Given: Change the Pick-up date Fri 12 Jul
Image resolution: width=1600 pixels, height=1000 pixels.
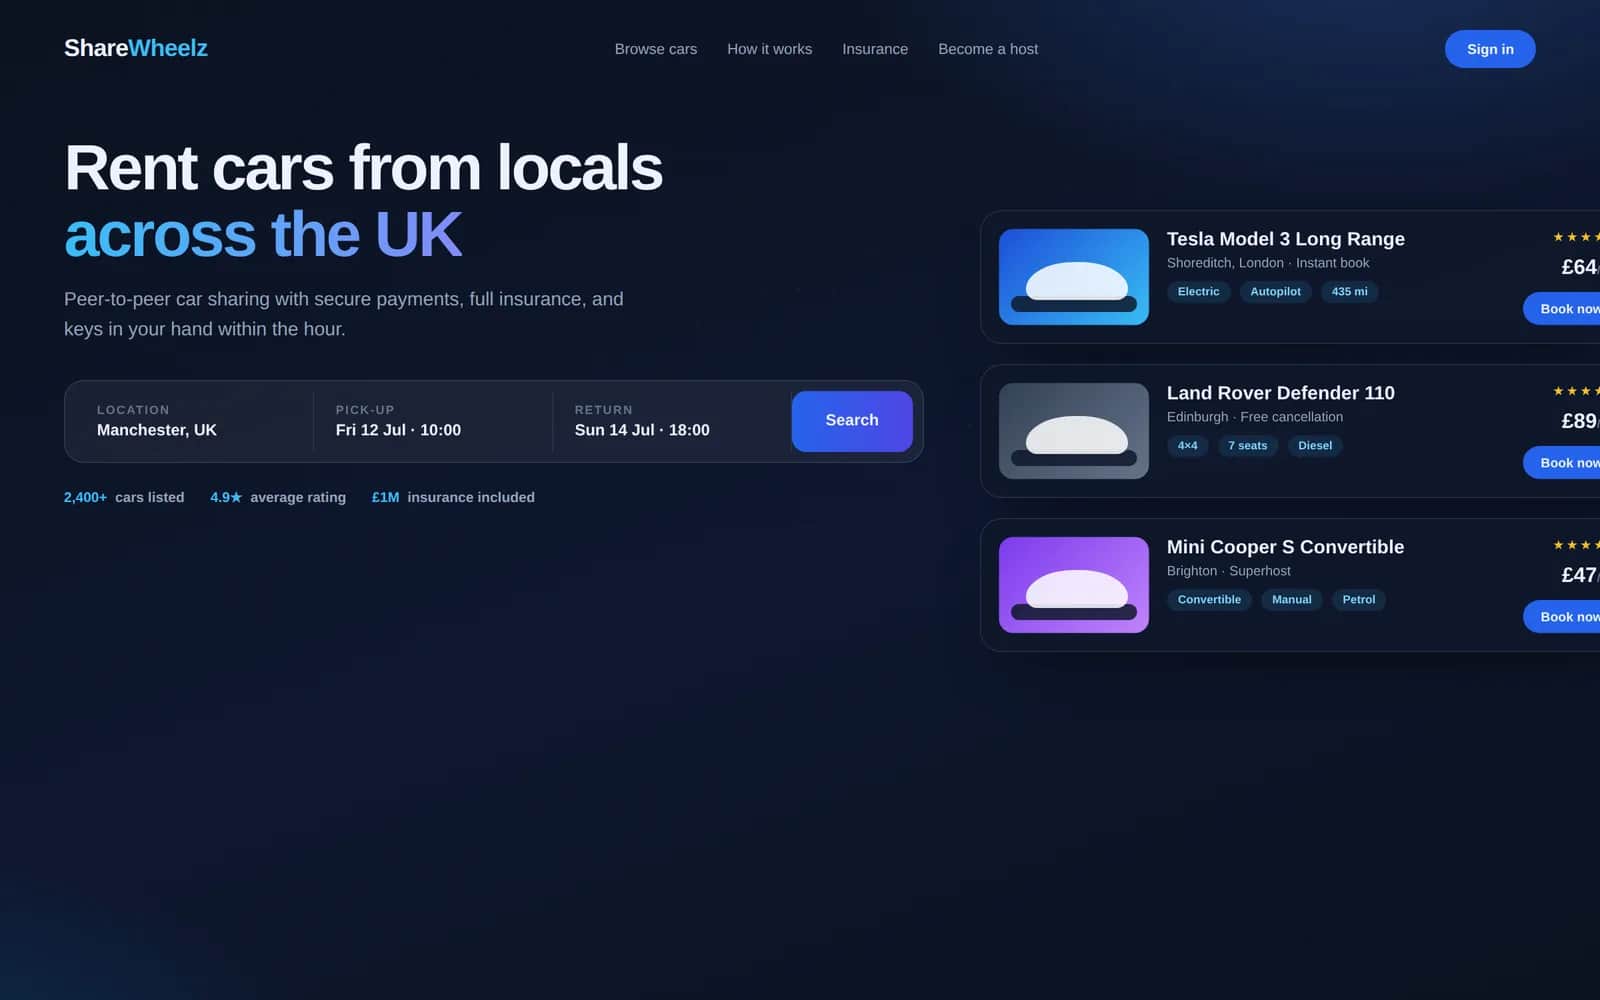Looking at the screenshot, I should [433, 421].
